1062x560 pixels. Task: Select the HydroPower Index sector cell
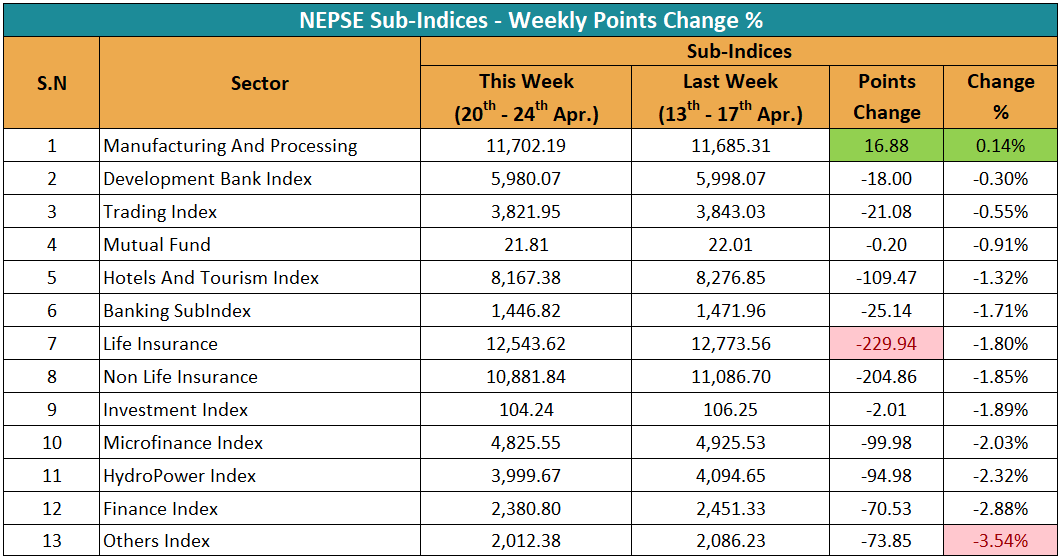click(180, 476)
